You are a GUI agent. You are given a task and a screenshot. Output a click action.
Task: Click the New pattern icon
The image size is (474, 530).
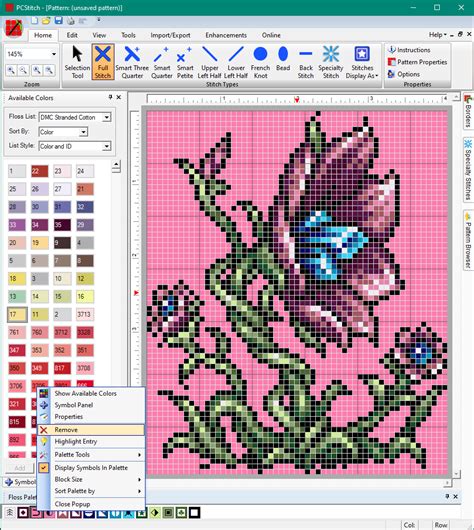(34, 21)
